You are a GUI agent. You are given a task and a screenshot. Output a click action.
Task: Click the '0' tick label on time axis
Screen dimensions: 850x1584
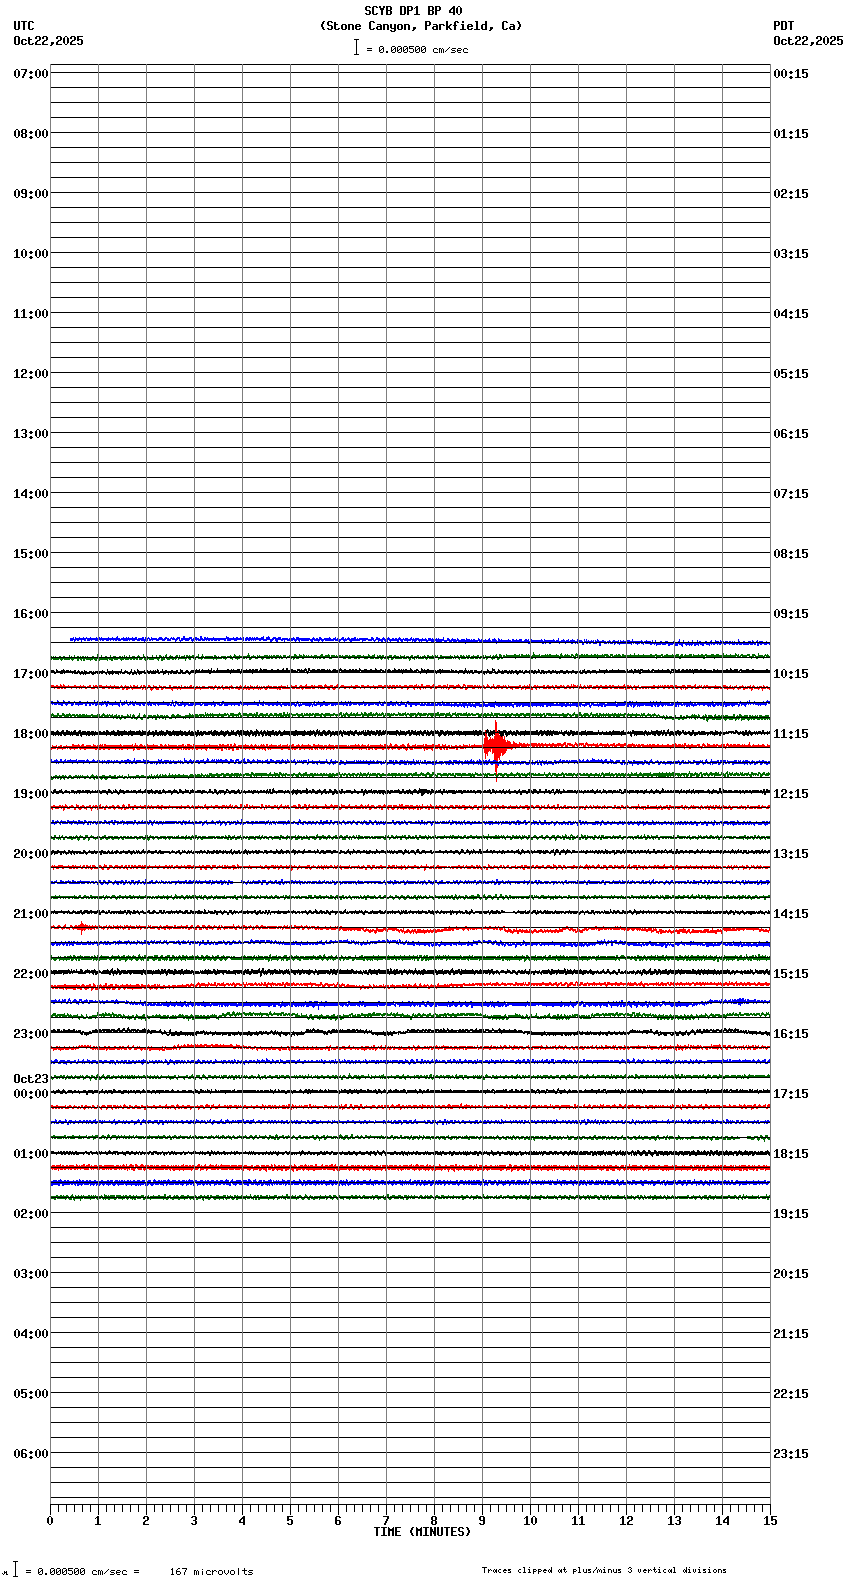click(x=50, y=1521)
